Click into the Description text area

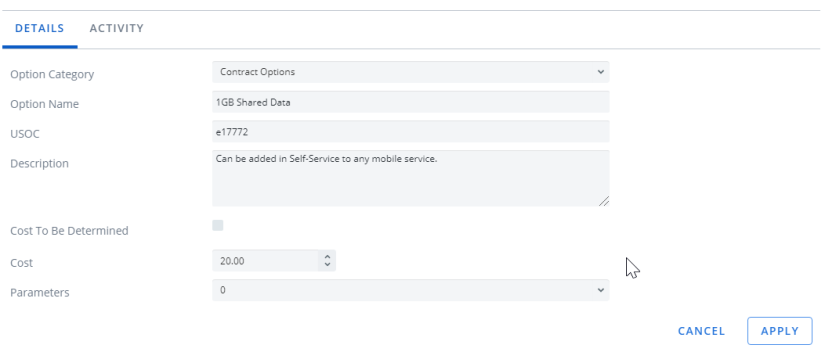point(410,178)
